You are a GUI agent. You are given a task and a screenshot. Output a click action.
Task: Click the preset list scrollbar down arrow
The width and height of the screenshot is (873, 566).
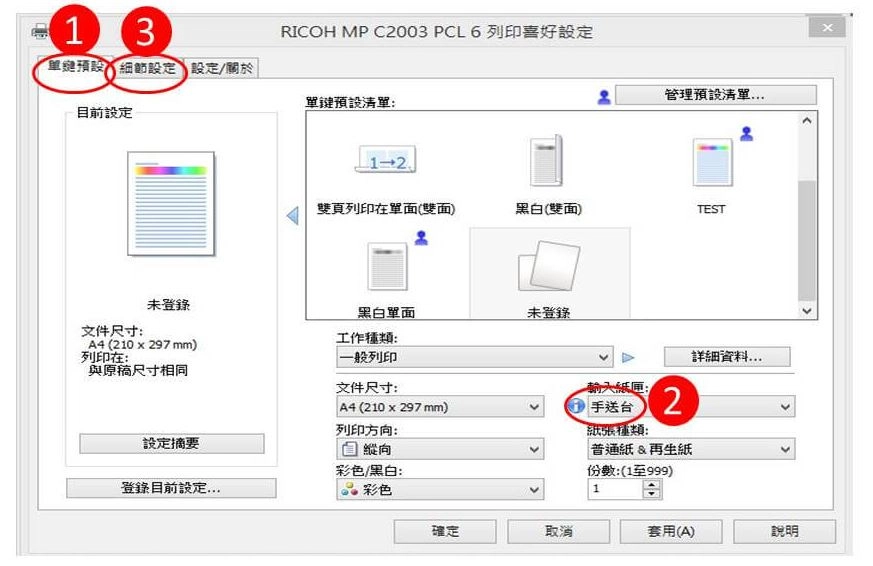(x=807, y=311)
